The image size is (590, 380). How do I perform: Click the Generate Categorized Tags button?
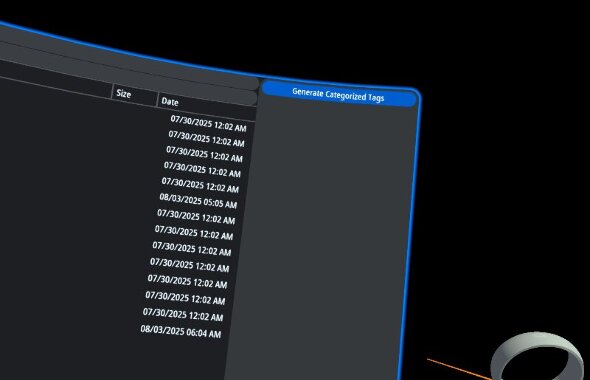[339, 94]
